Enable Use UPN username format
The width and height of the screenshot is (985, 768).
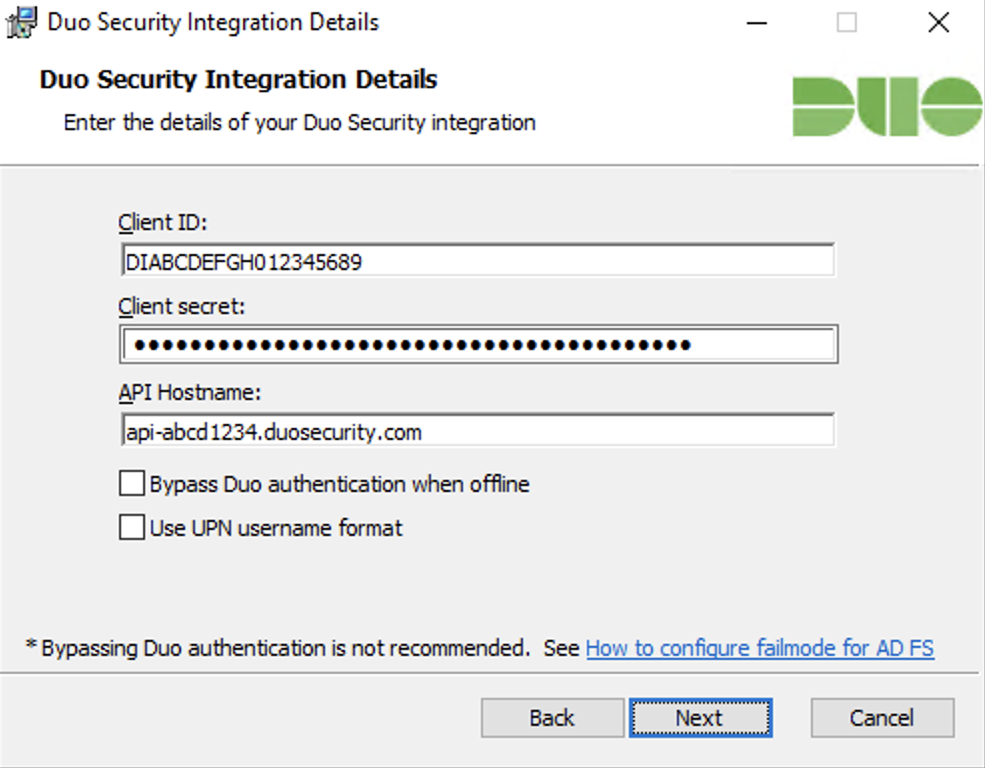point(131,527)
